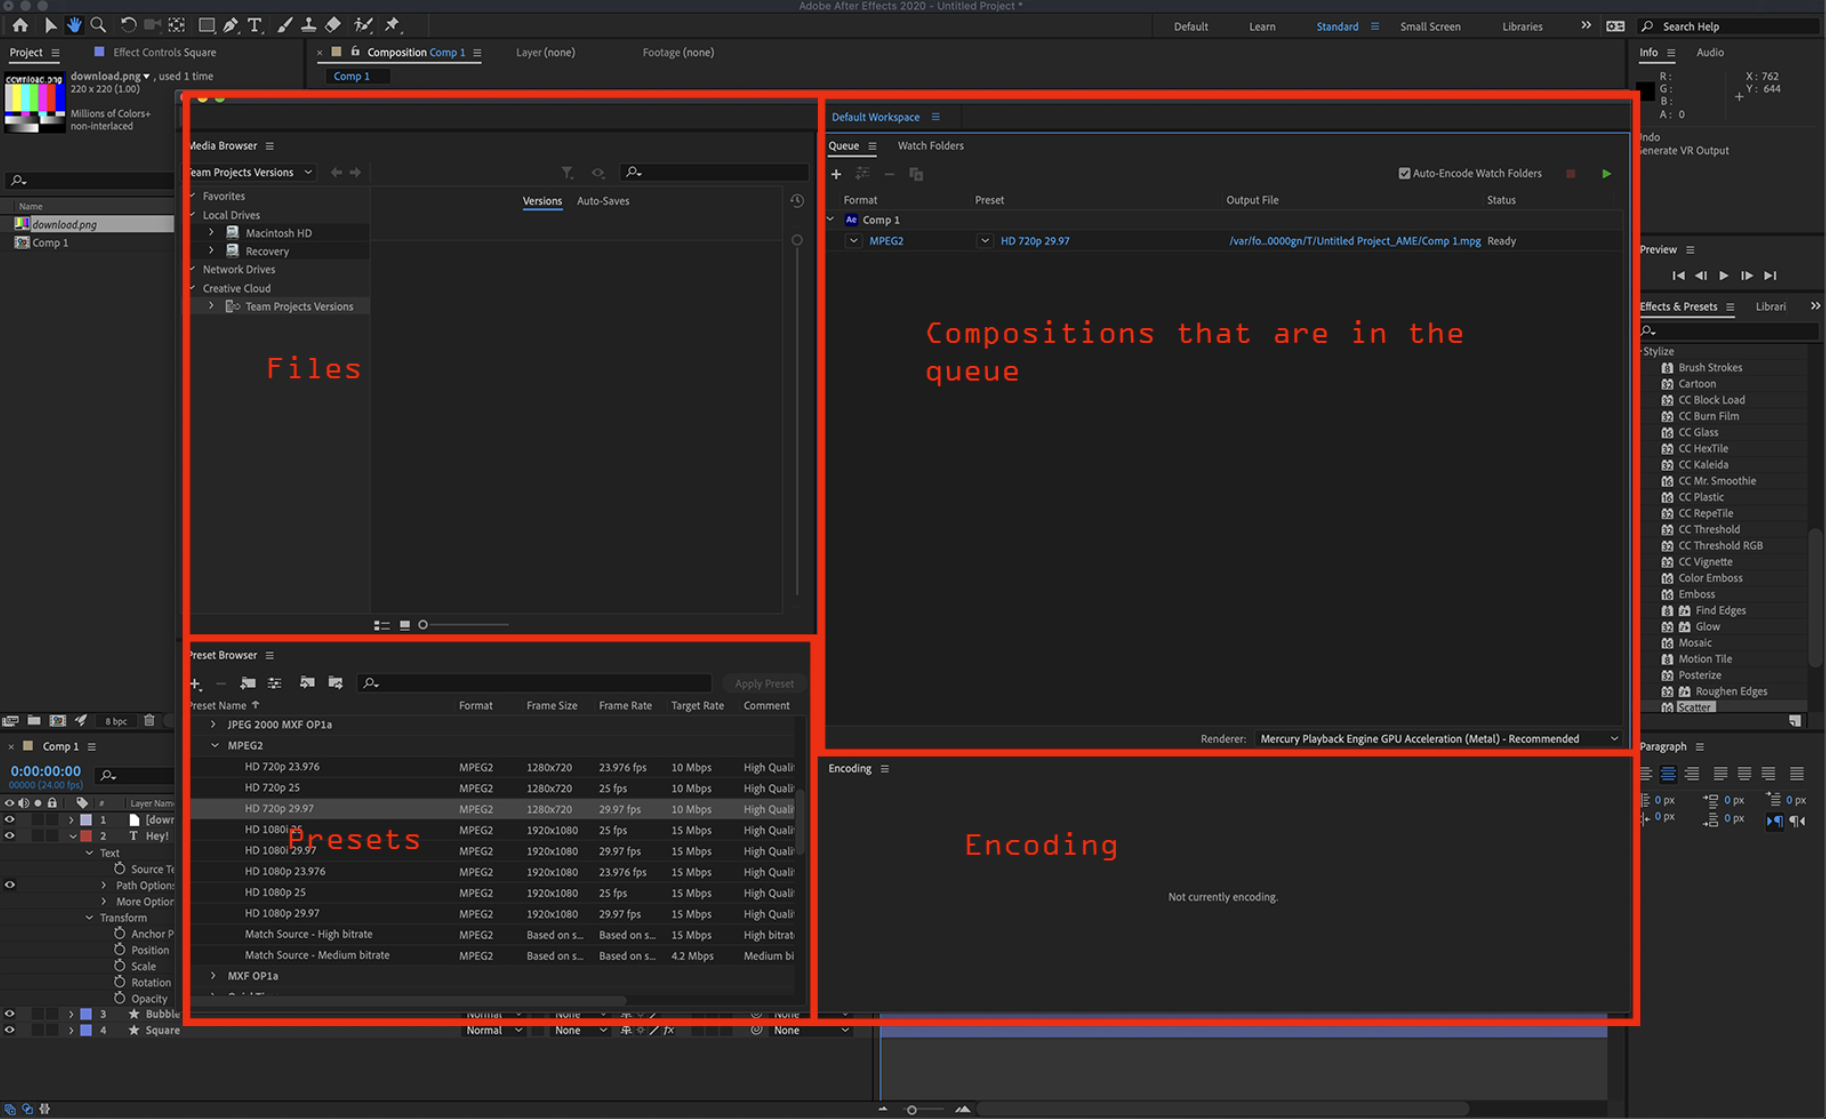The height and width of the screenshot is (1120, 1826).
Task: Select the Rotation tool
Action: click(128, 25)
